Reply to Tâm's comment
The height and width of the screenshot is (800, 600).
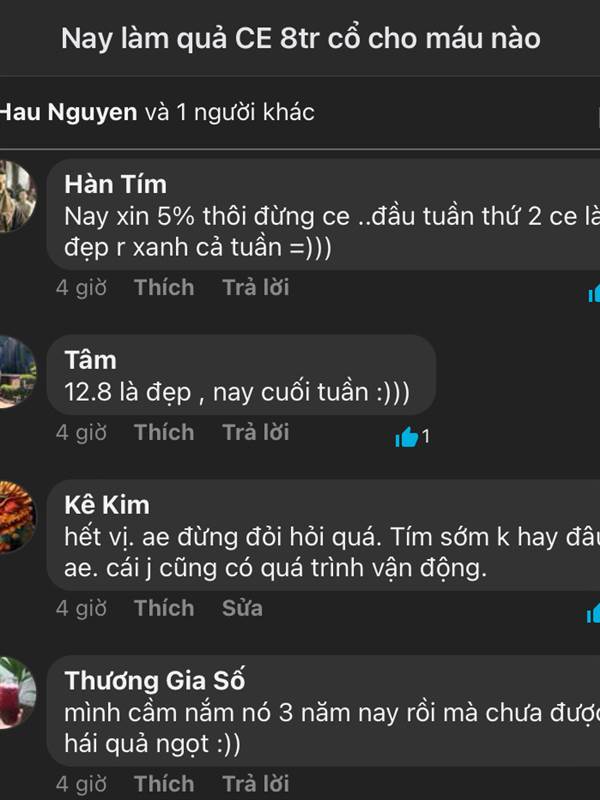(x=256, y=432)
